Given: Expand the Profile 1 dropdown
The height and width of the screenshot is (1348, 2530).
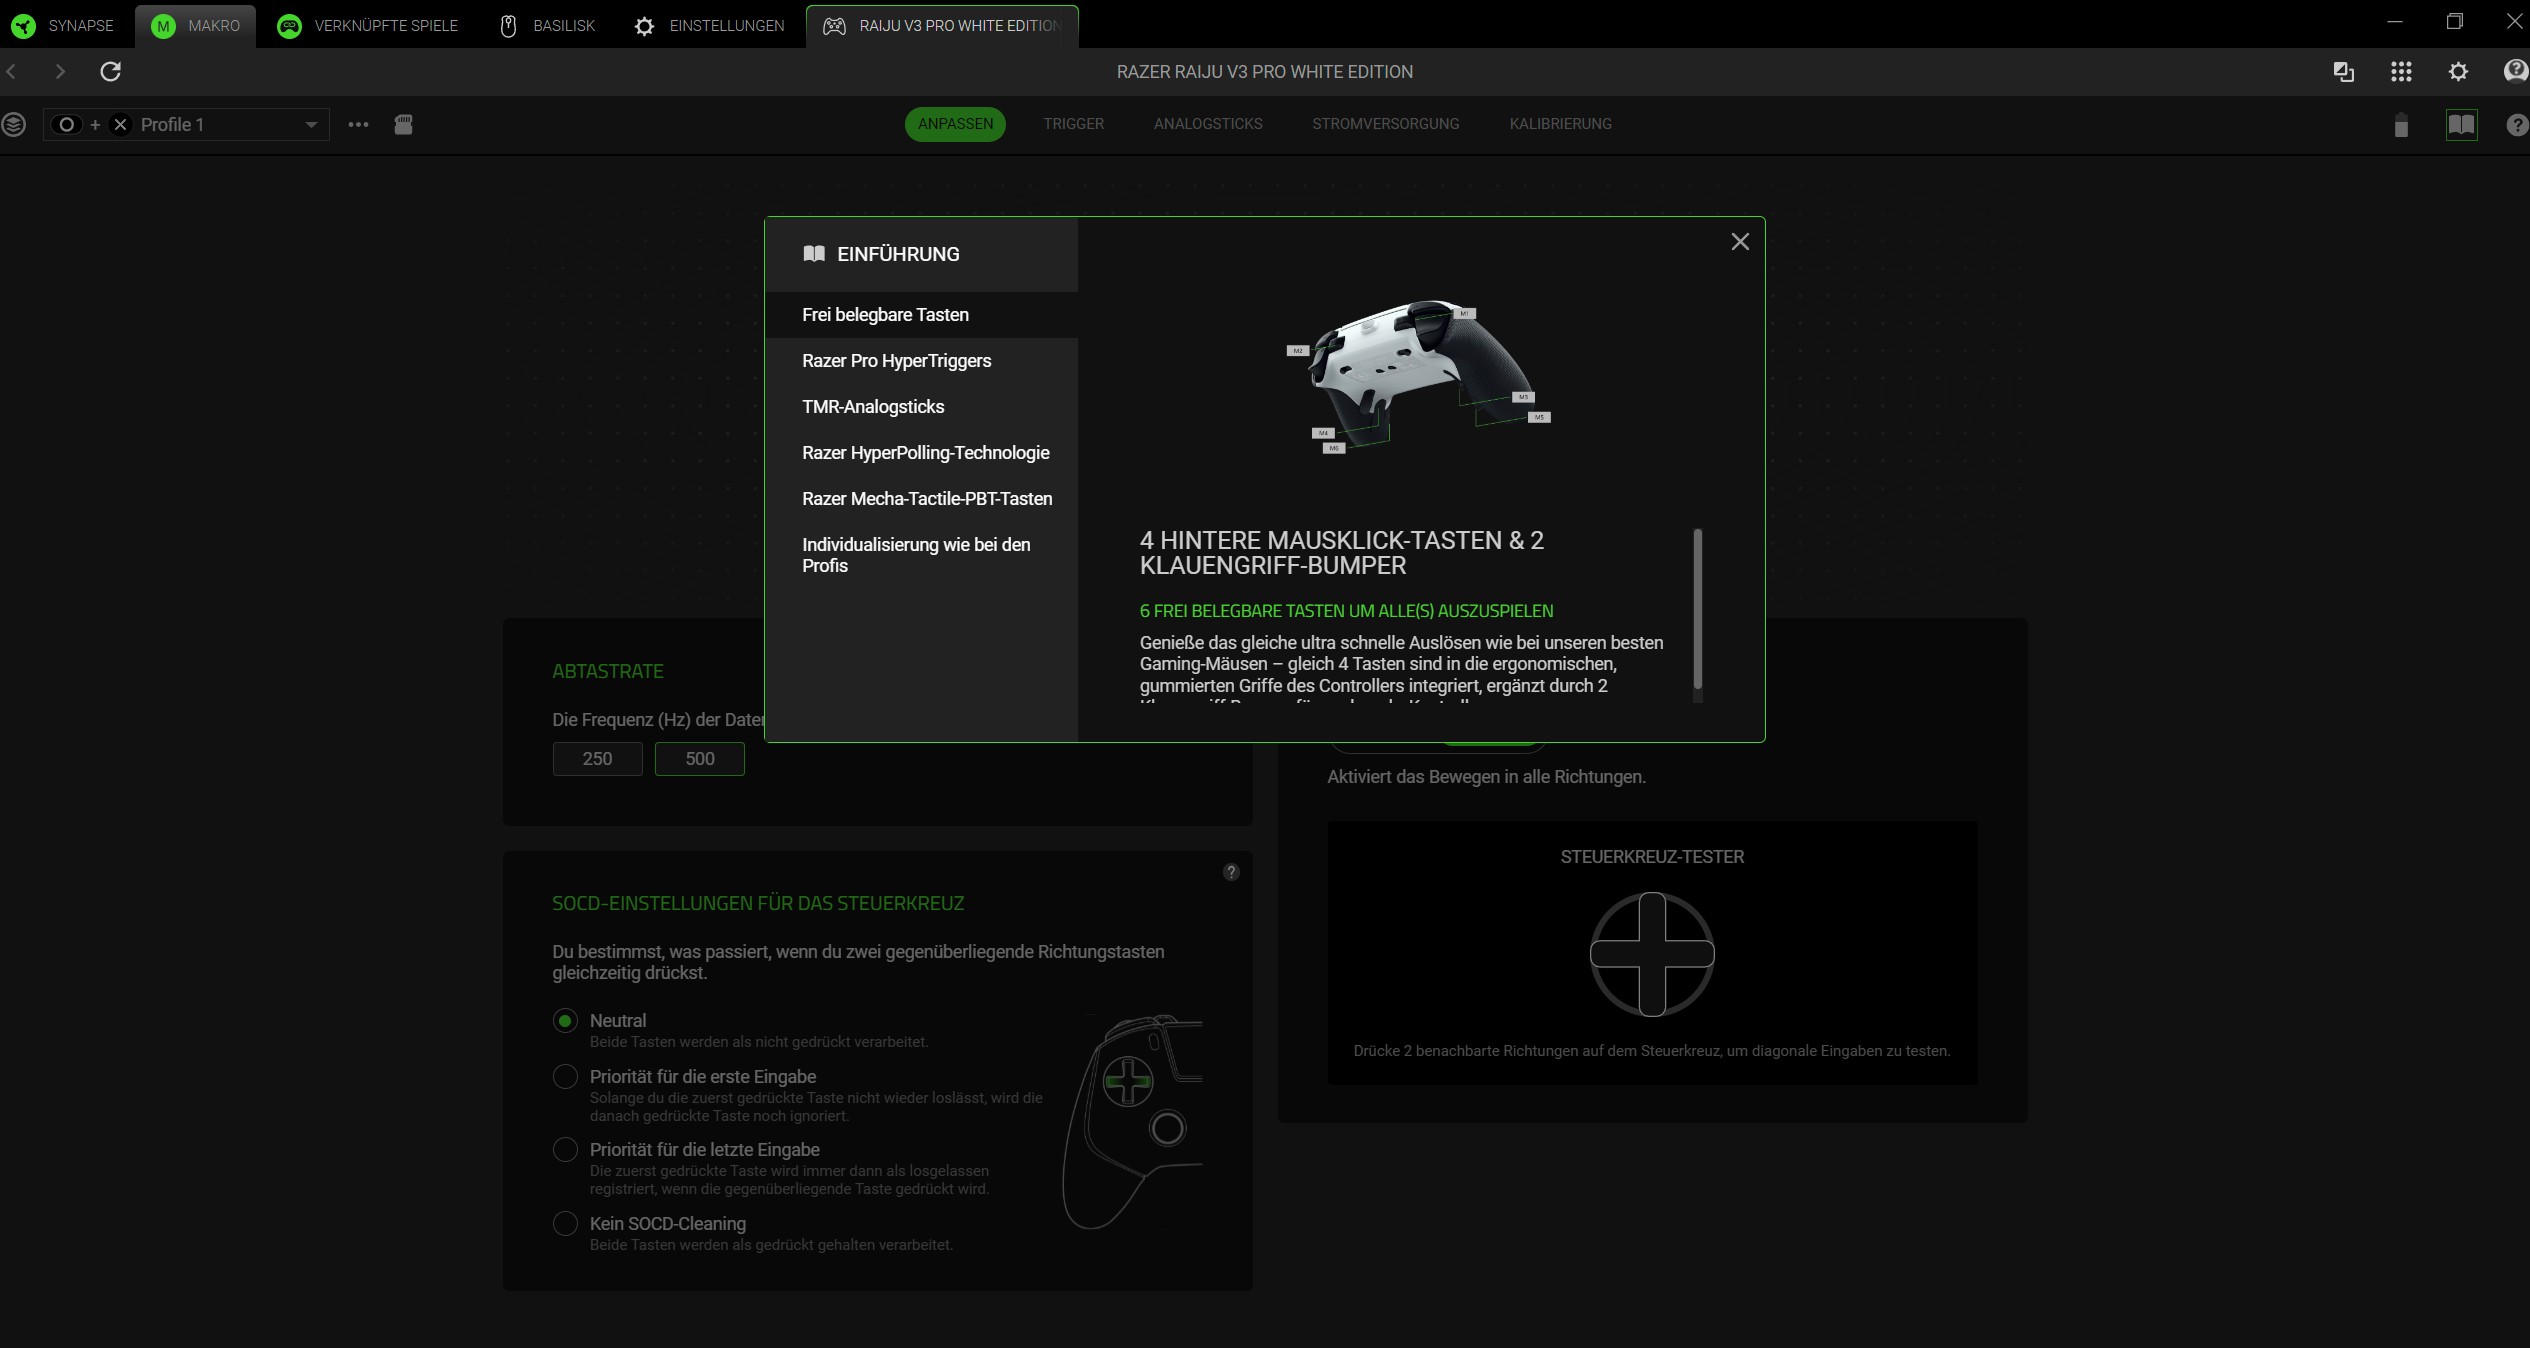Looking at the screenshot, I should coord(311,124).
